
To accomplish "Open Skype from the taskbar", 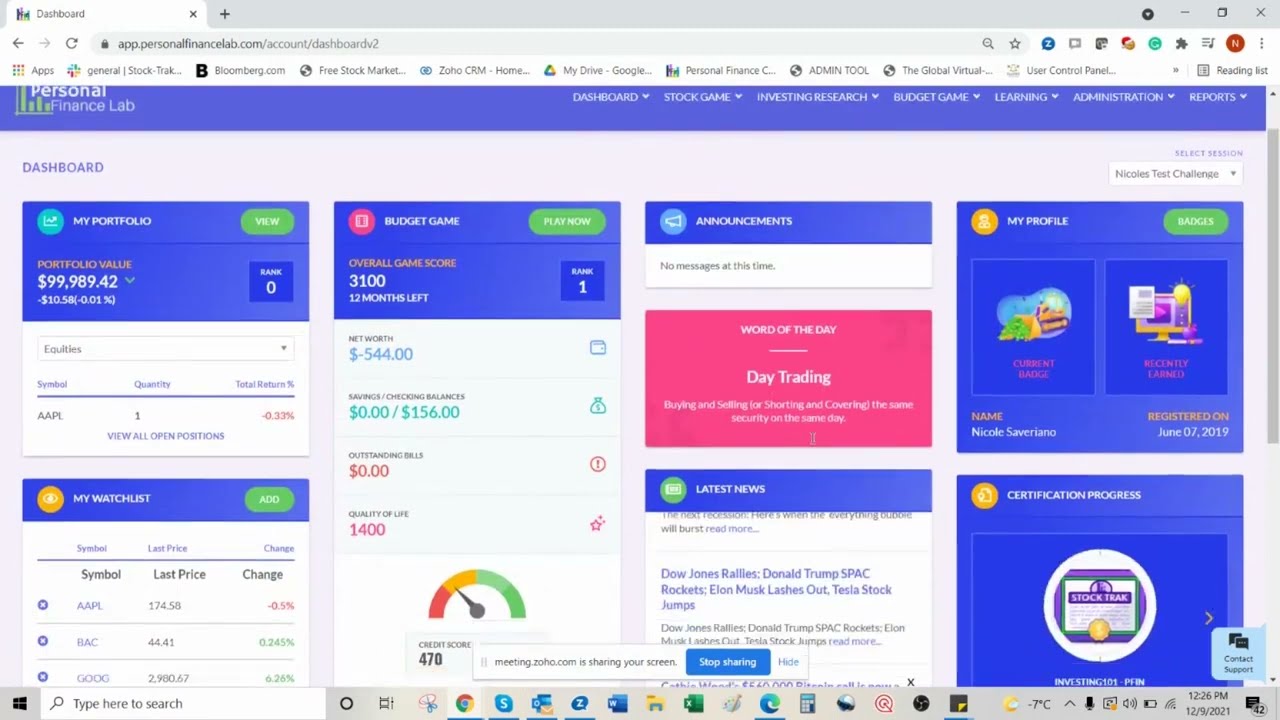I will point(503,703).
